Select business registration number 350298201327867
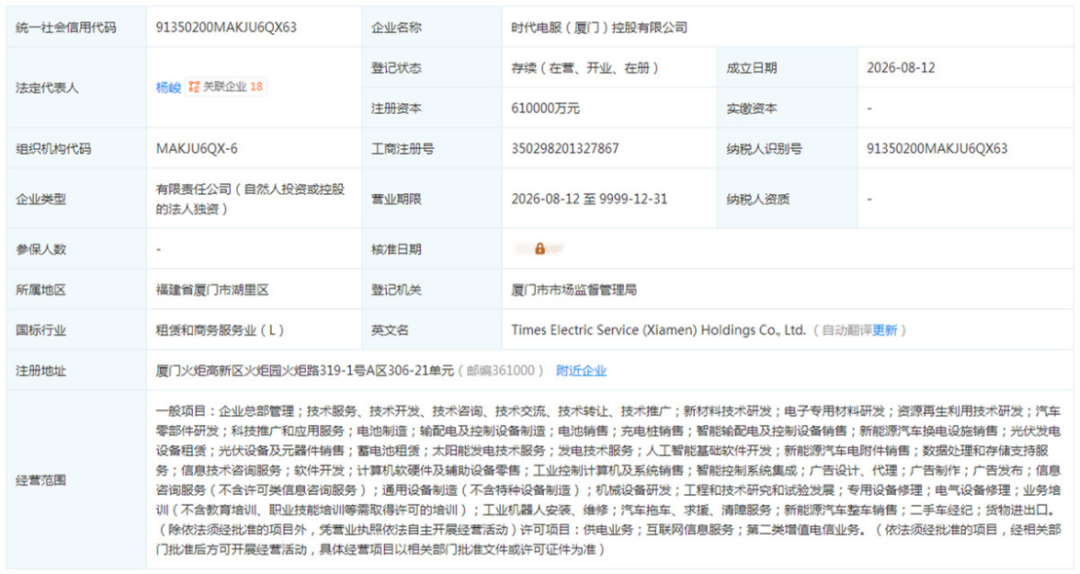 (x=565, y=148)
